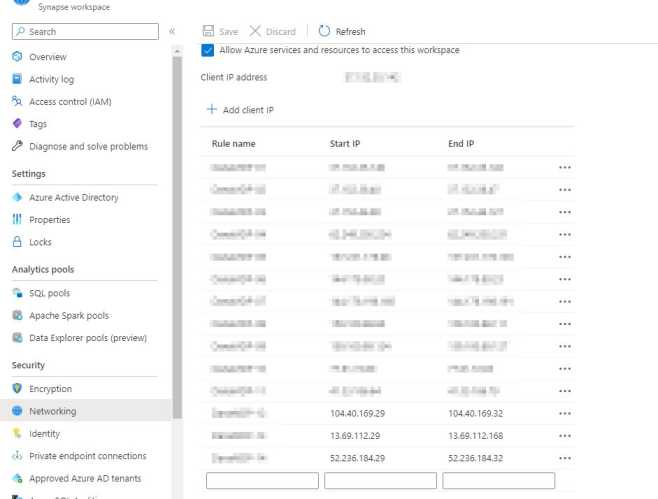Uncheck Allow Azure services access checkbox
Image resolution: width=658 pixels, height=499 pixels.
[x=207, y=50]
